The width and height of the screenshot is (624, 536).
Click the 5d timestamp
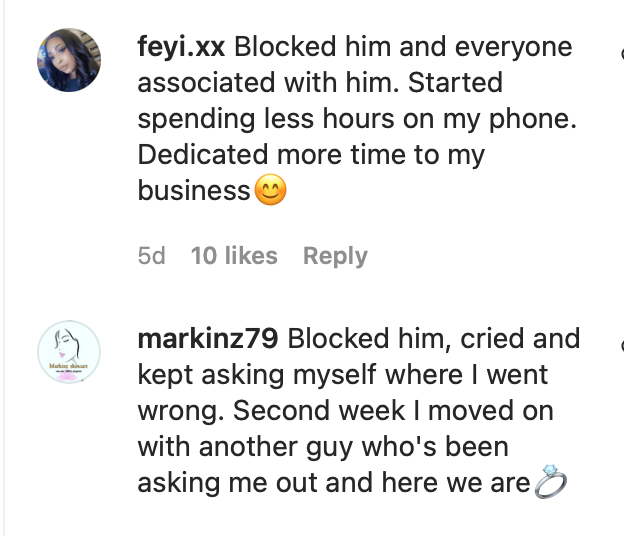click(x=151, y=255)
